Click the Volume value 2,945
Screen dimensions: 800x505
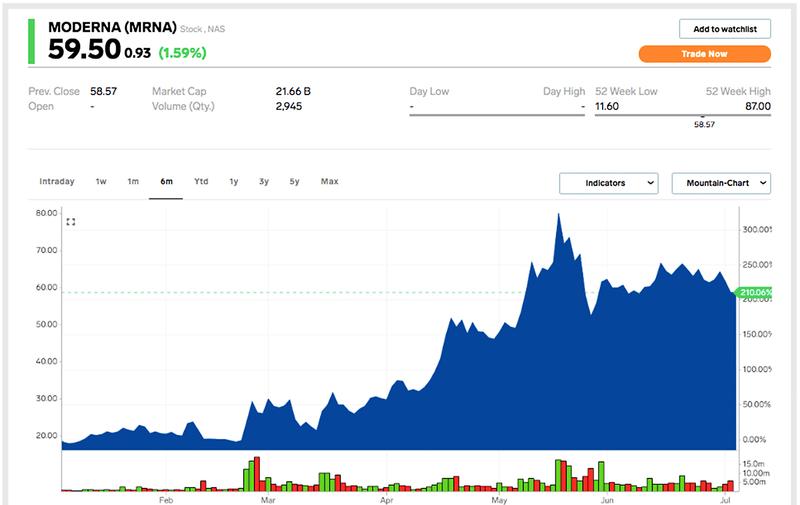[x=289, y=107]
